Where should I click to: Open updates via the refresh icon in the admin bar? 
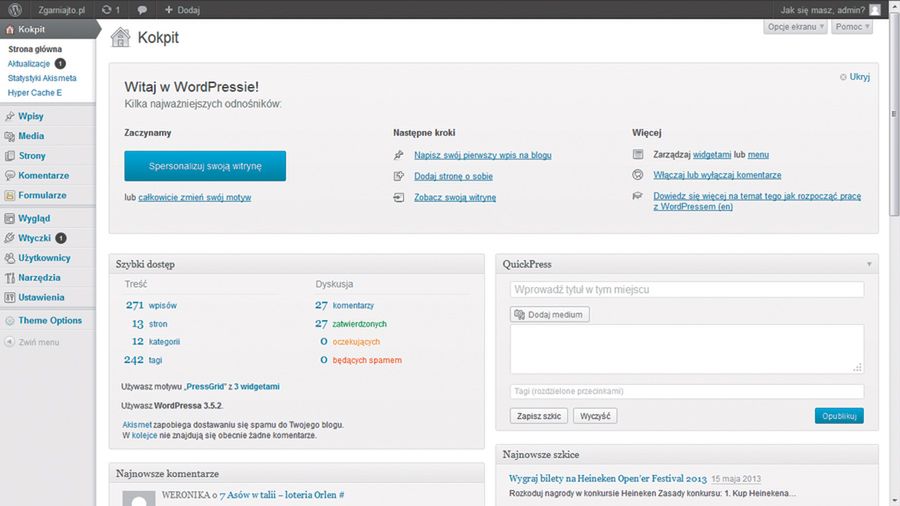107,10
